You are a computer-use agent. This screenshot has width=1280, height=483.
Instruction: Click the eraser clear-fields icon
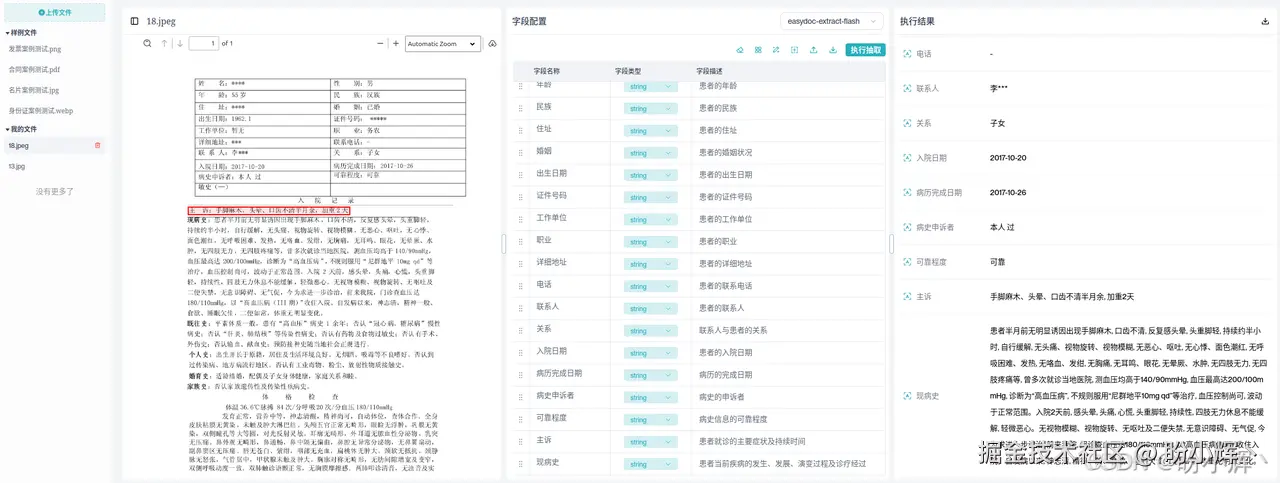tap(740, 49)
